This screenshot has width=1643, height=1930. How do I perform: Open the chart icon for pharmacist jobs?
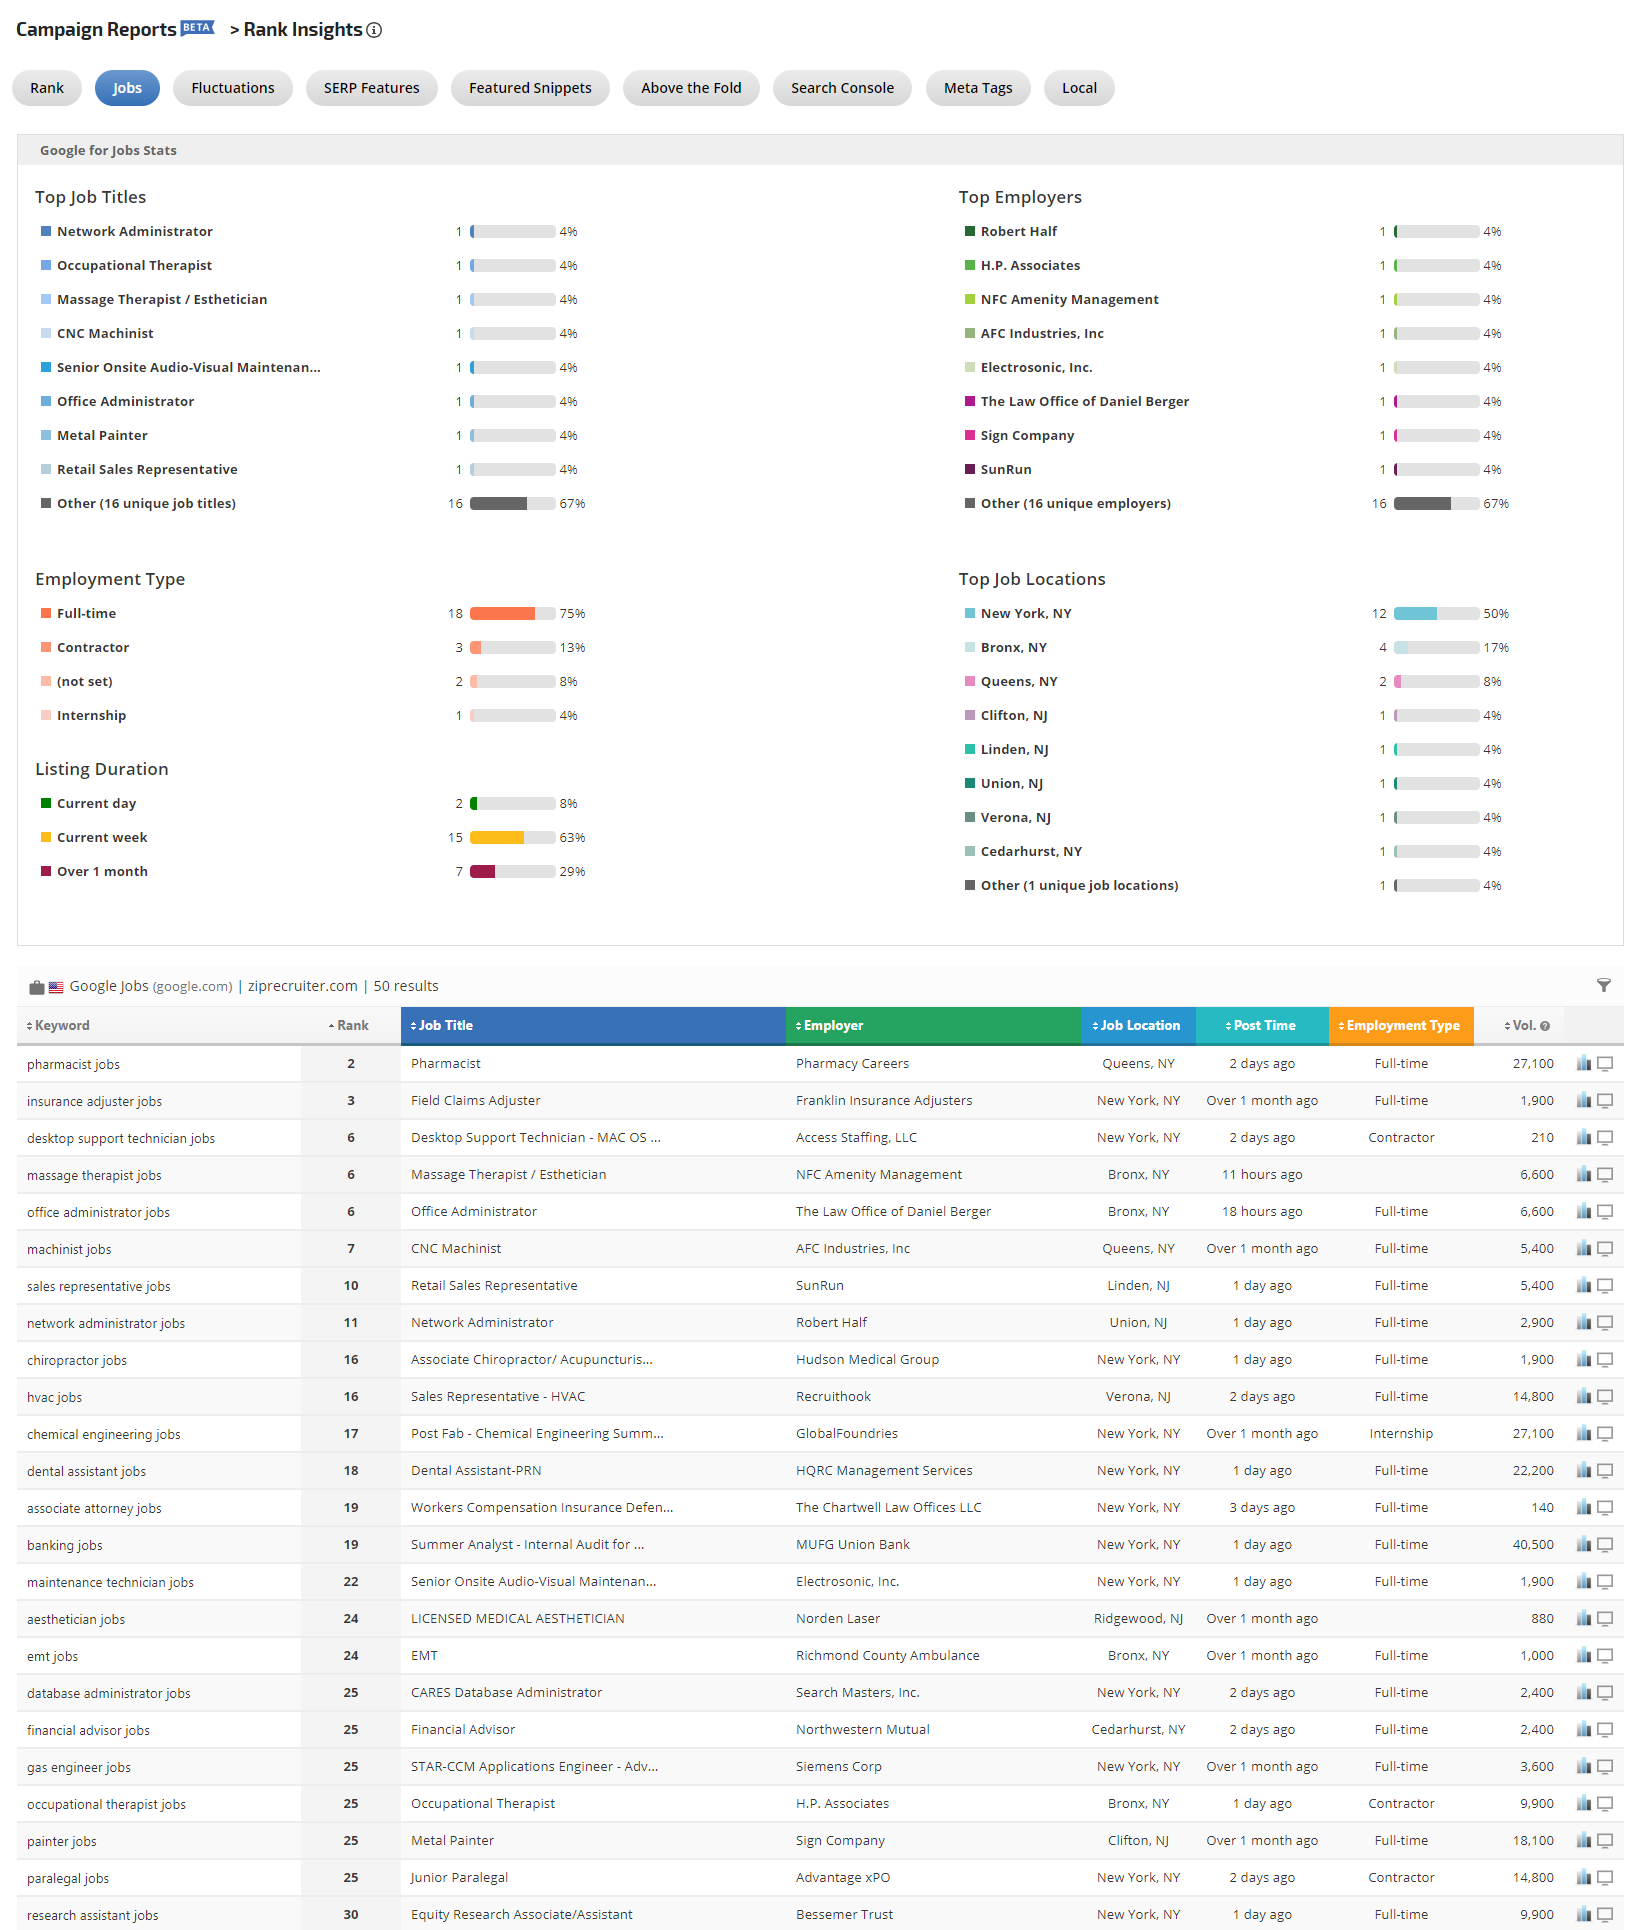(1584, 1063)
